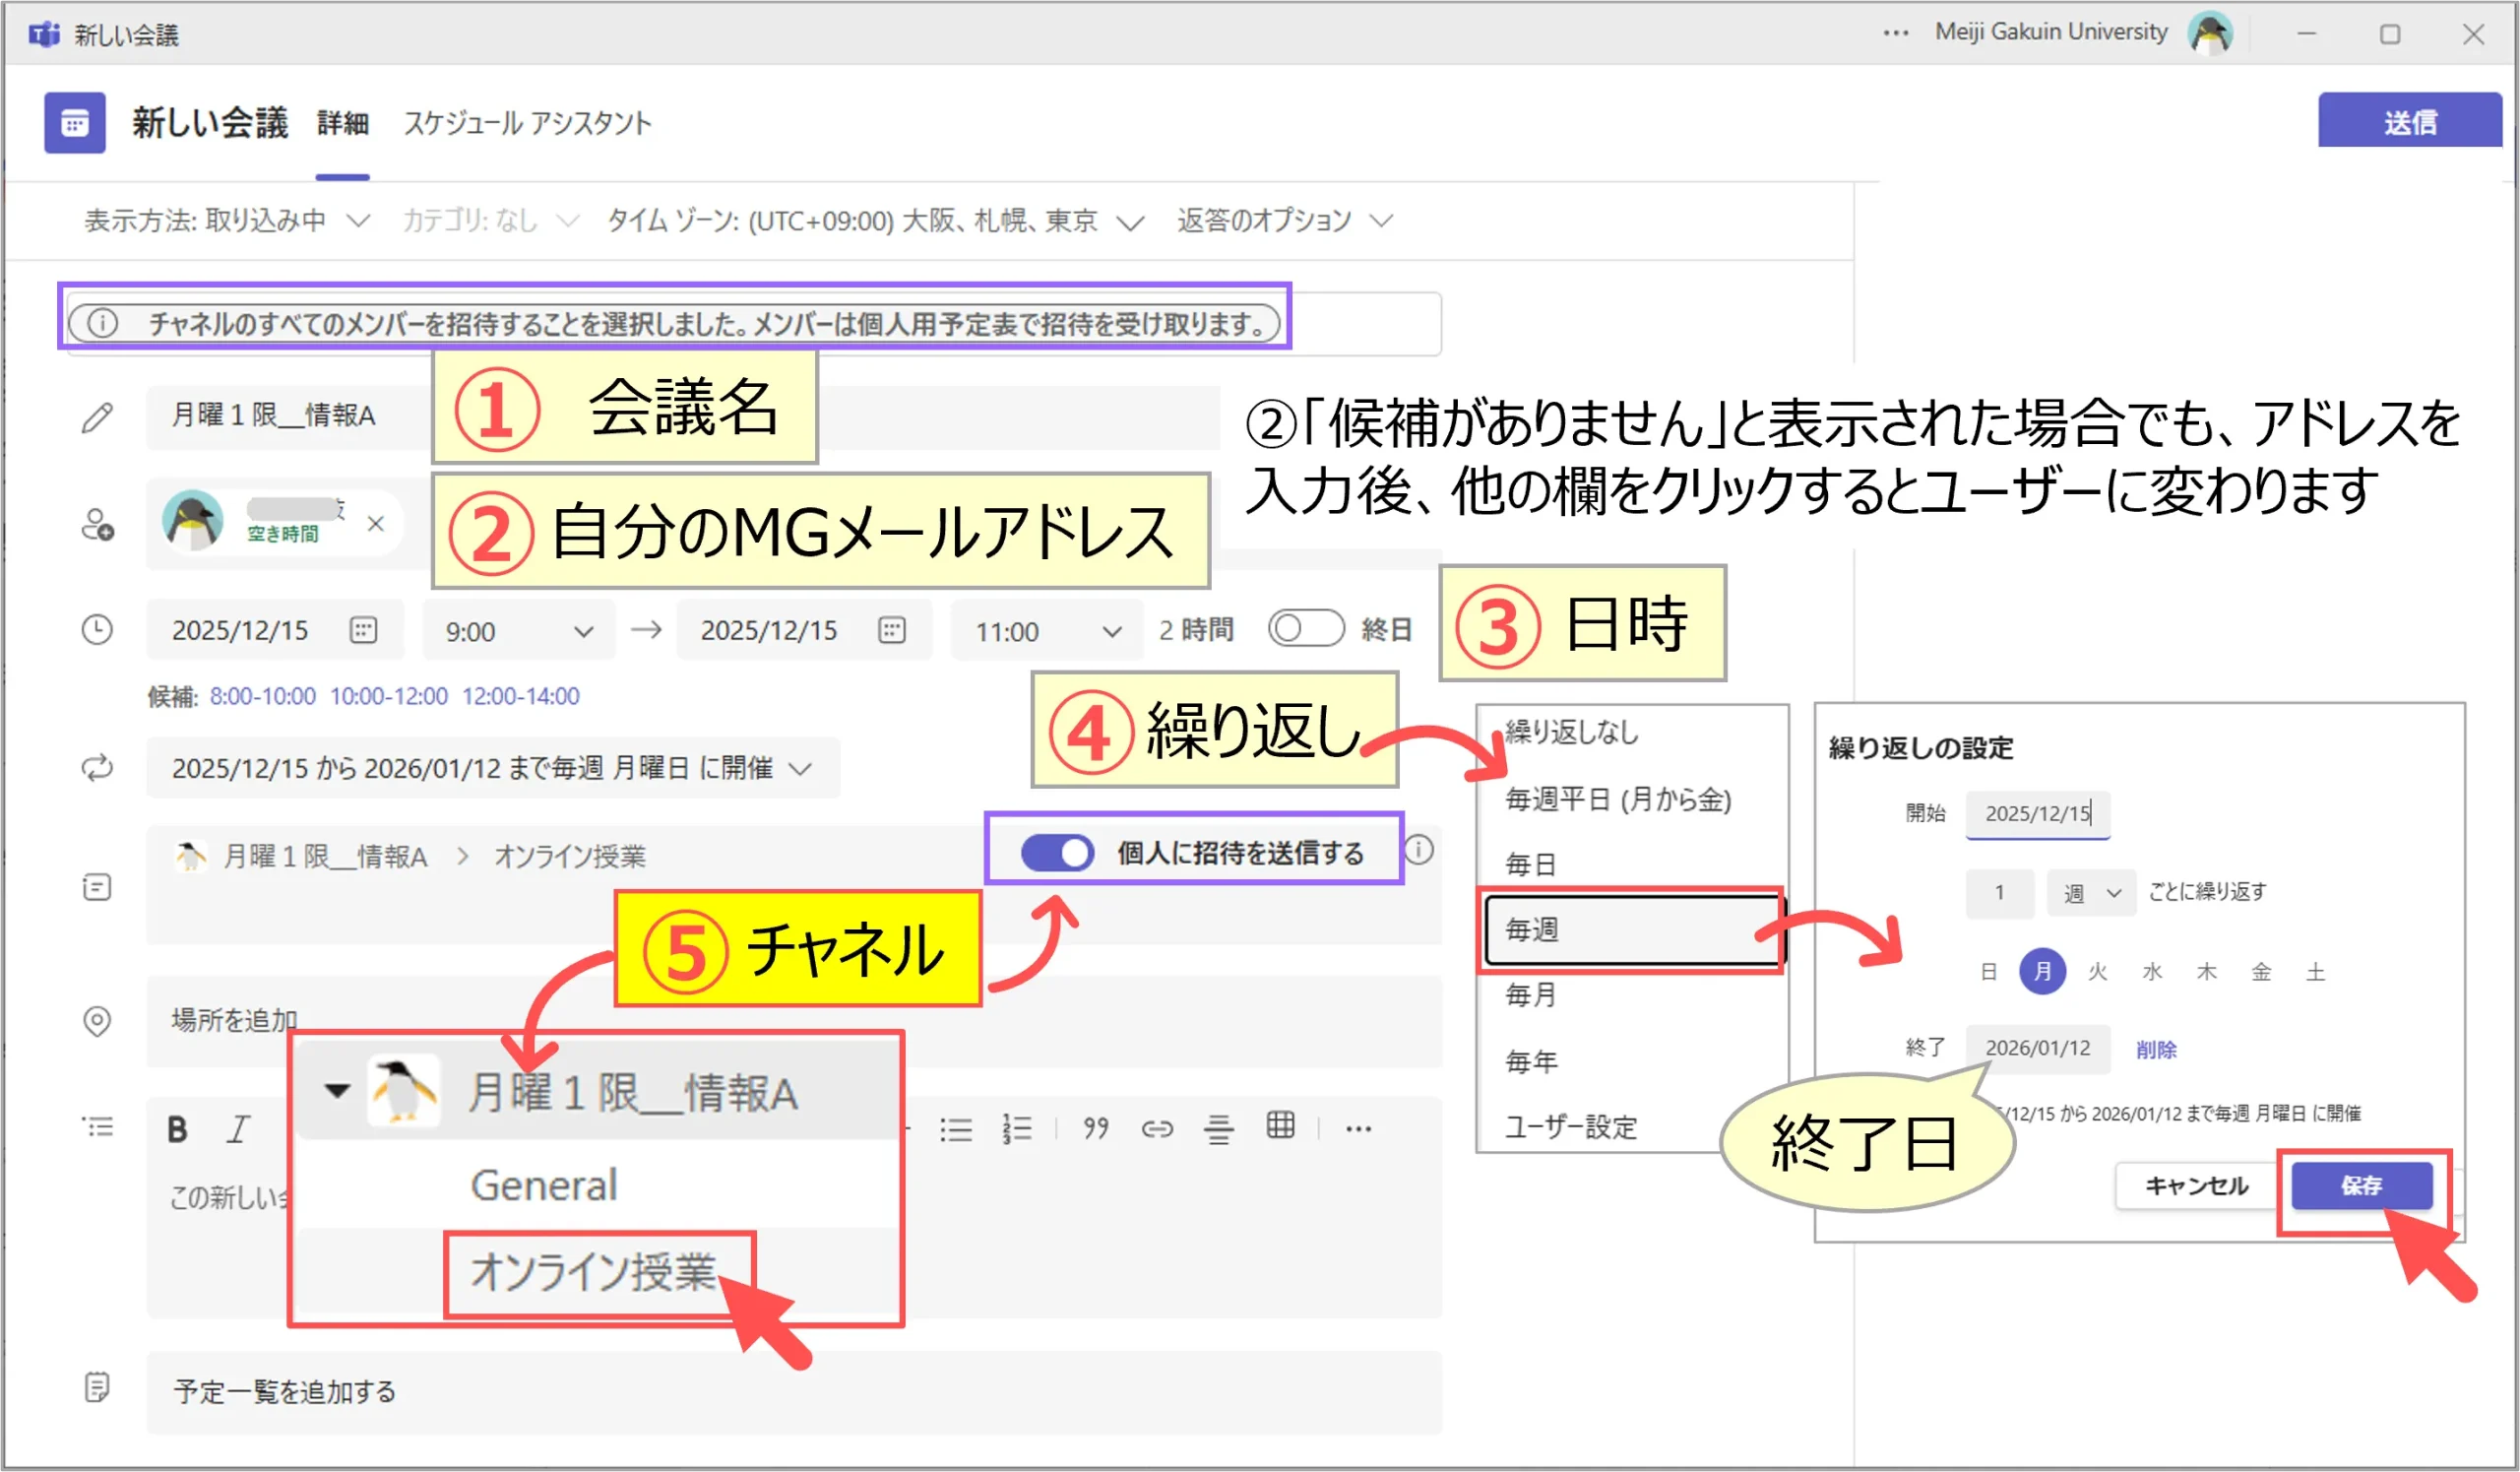Click the italic I formatting icon
The image size is (2520, 1472).
tap(238, 1129)
